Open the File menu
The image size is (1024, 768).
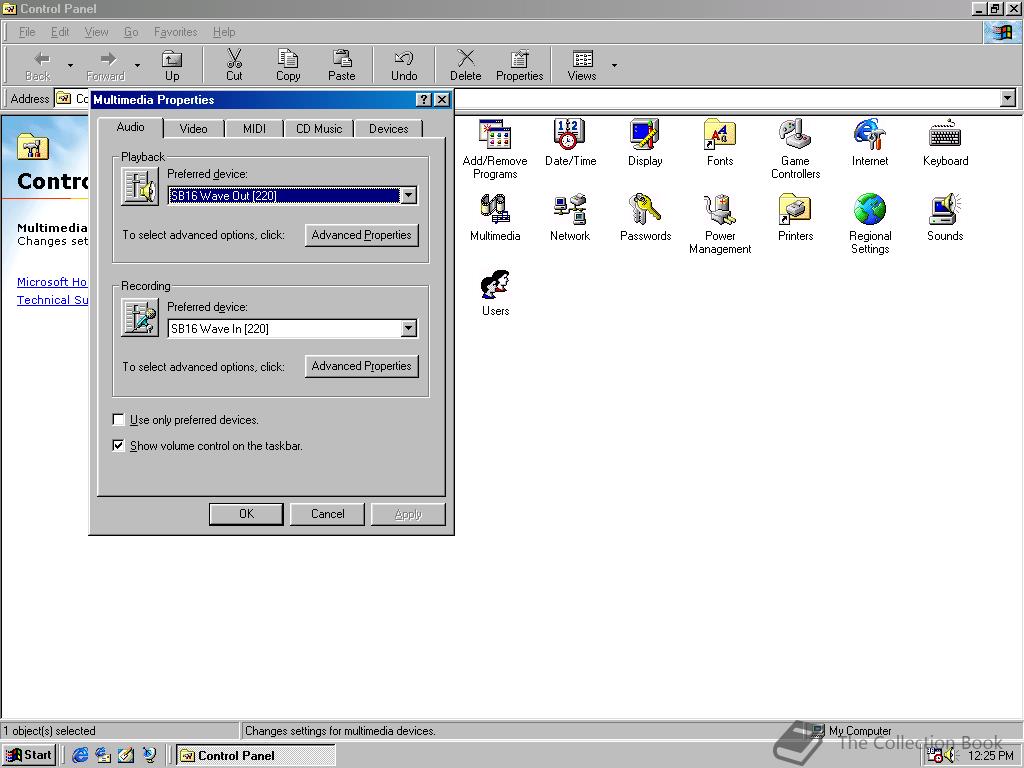pyautogui.click(x=27, y=32)
